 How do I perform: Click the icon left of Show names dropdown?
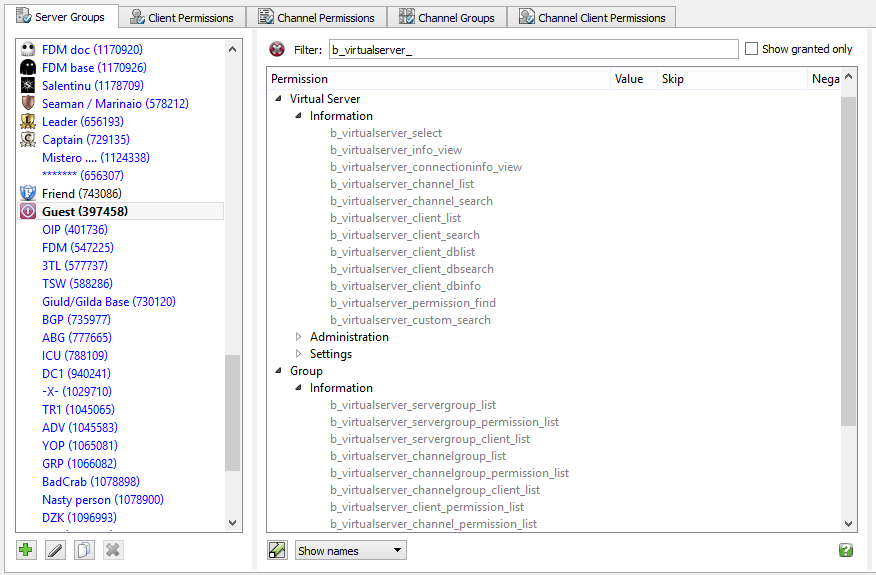point(278,550)
